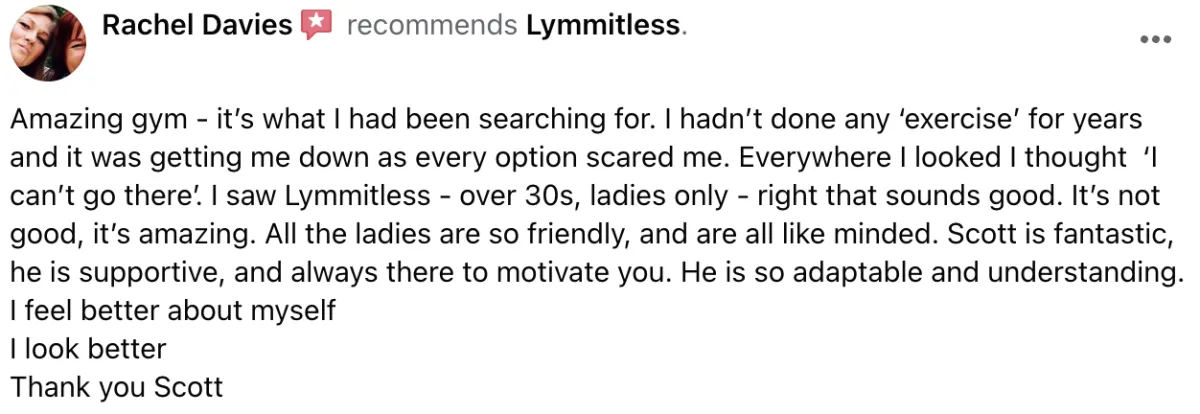Click the 'I look better' line
This screenshot has width=1200, height=414.
point(88,349)
